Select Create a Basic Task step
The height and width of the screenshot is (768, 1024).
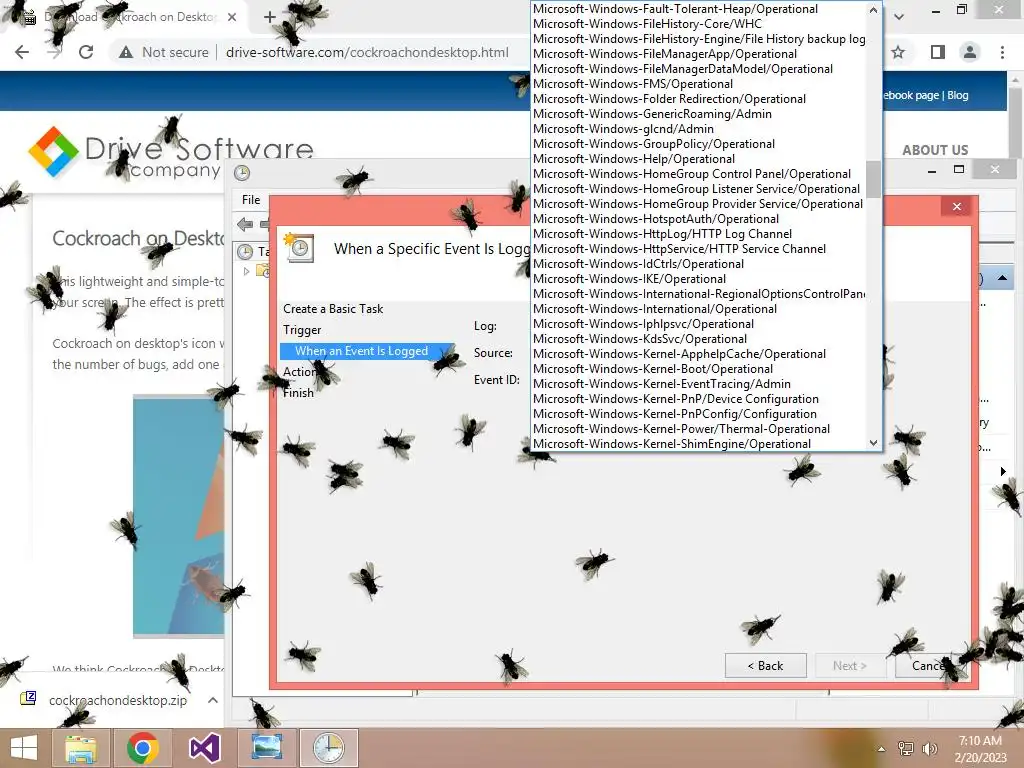333,309
